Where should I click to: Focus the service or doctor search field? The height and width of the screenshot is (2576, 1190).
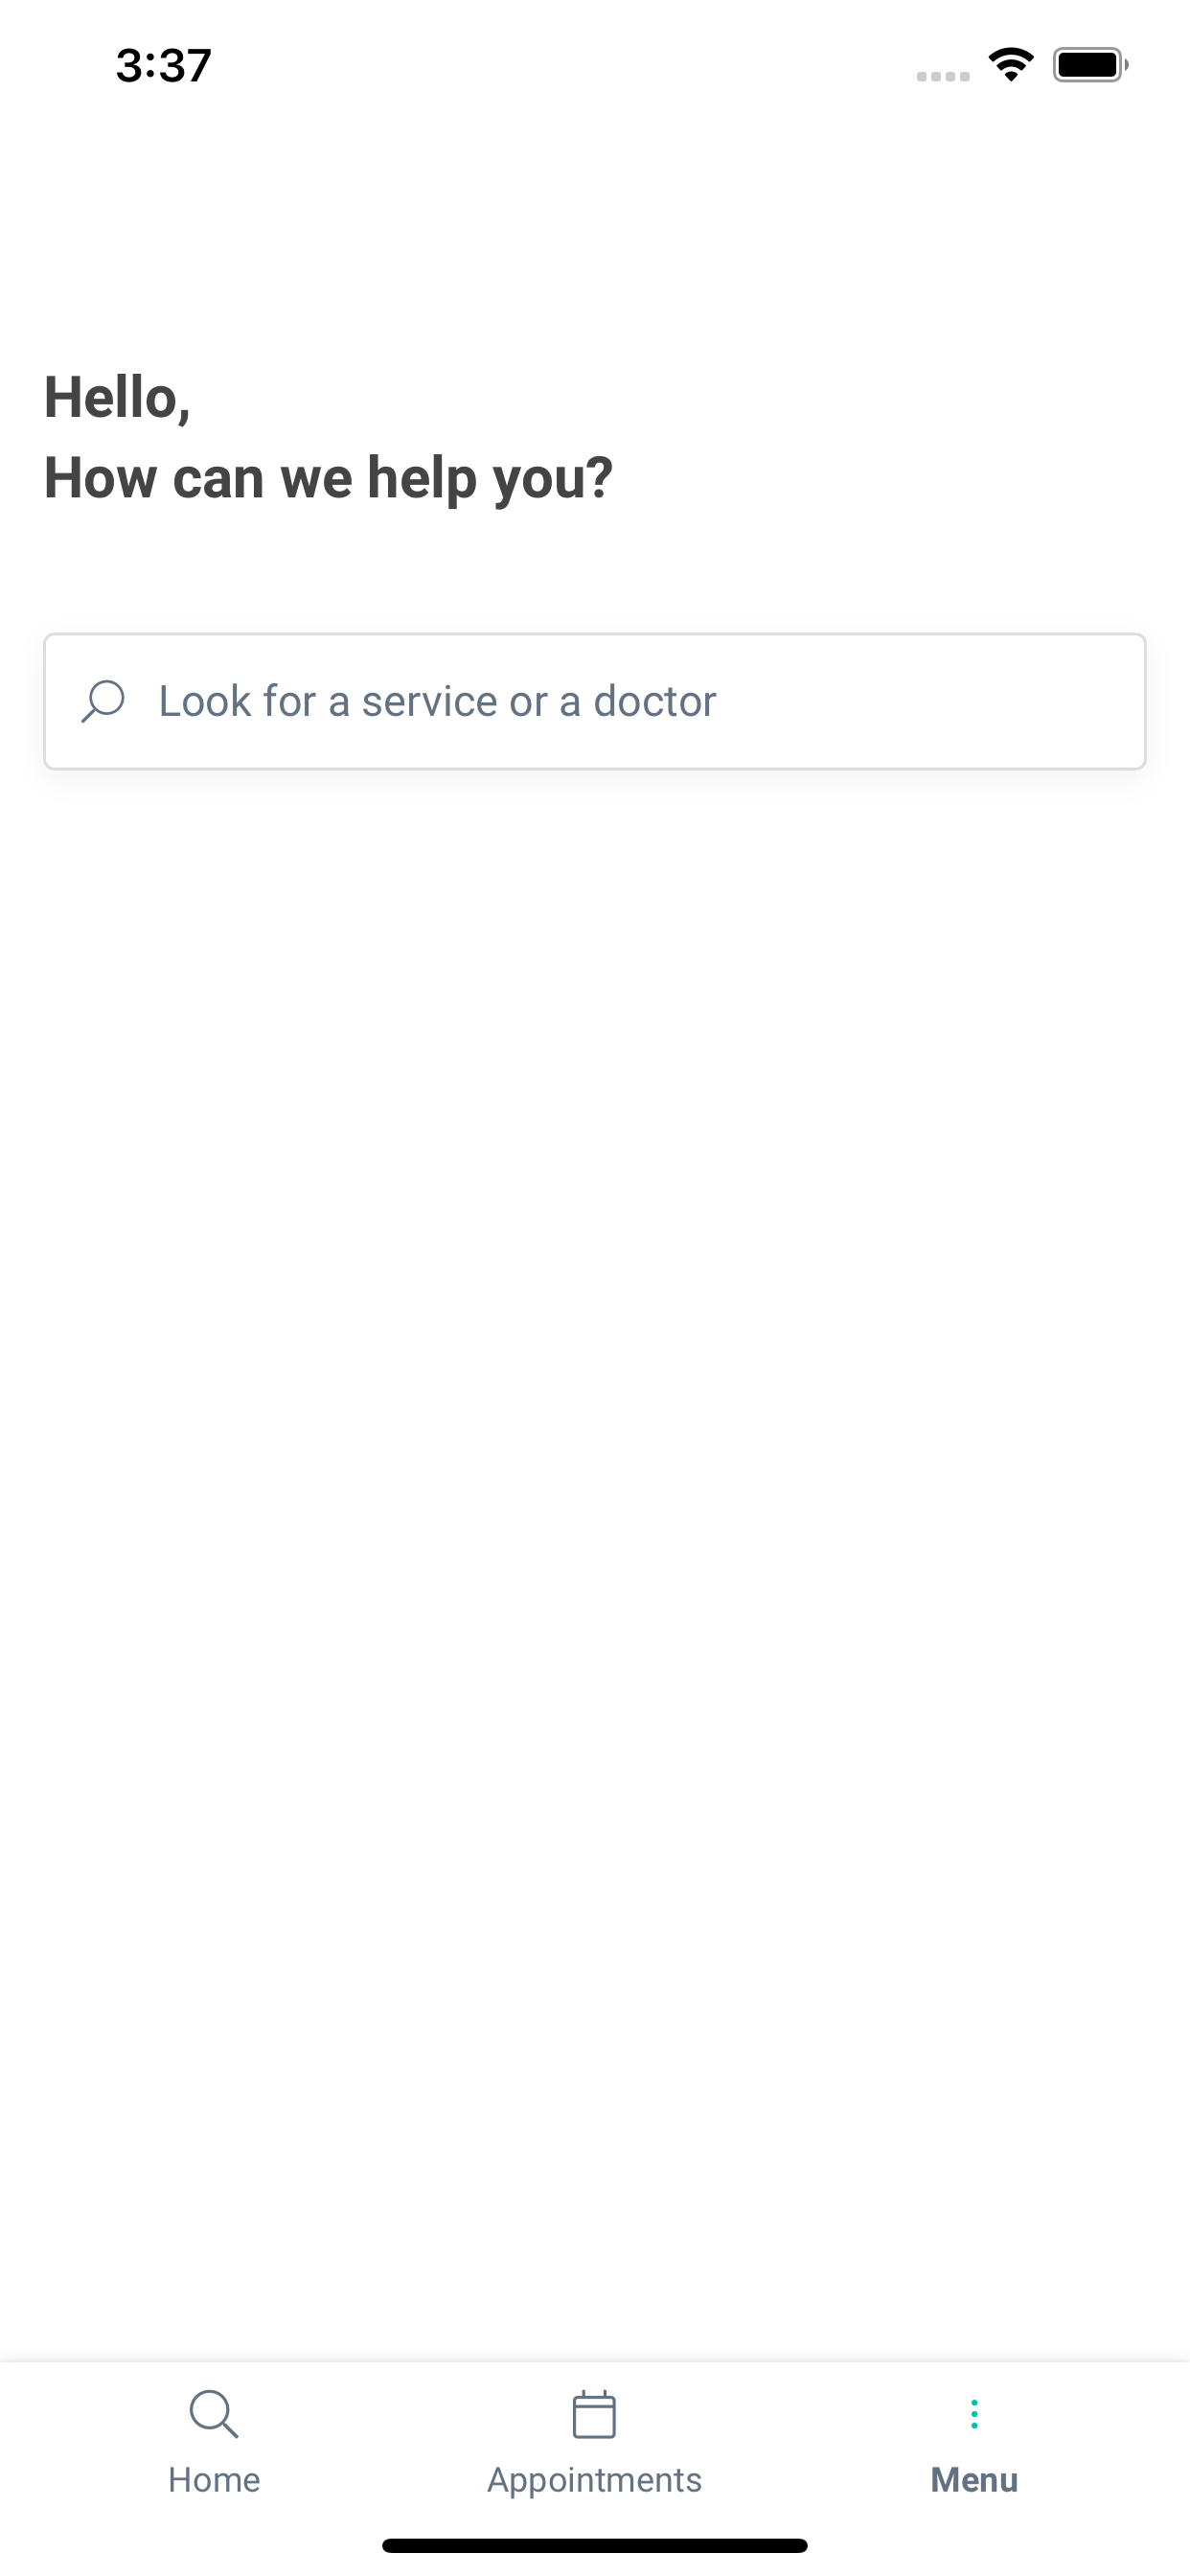[595, 701]
